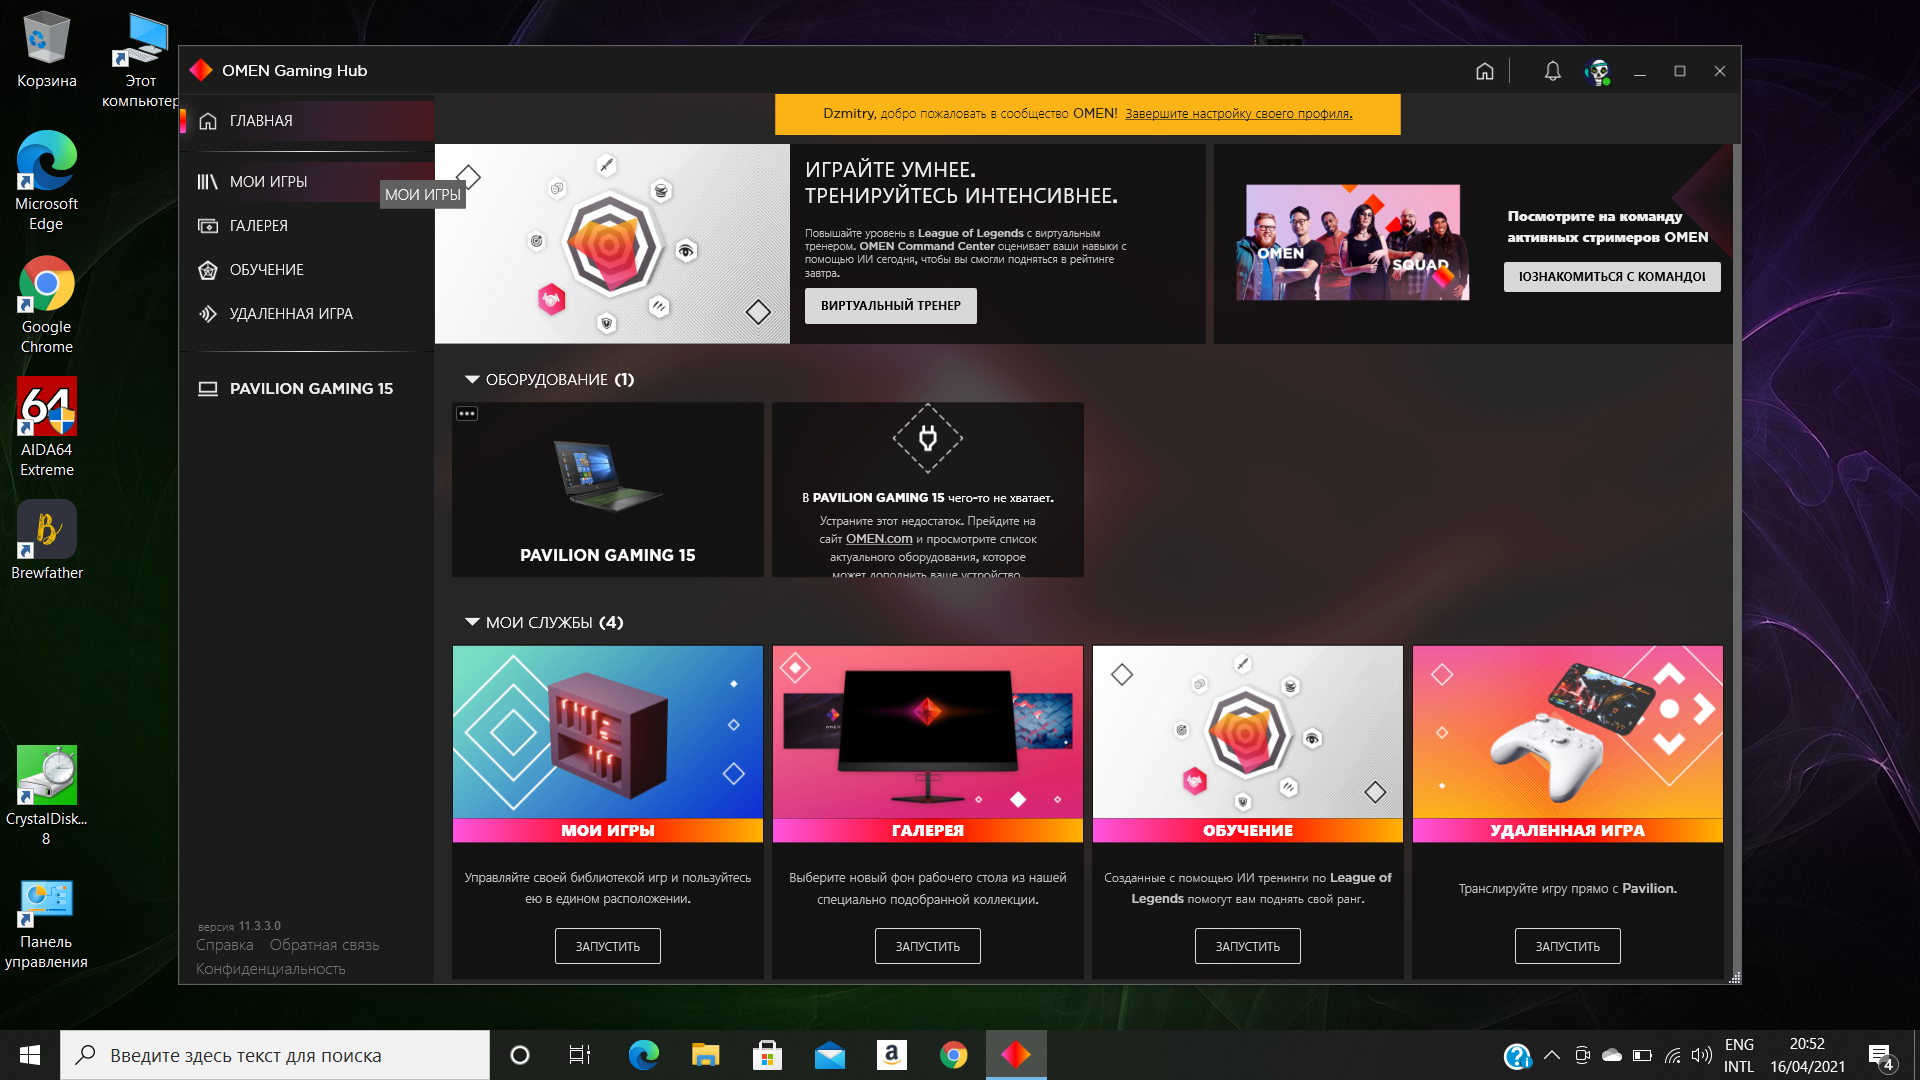Screen dimensions: 1920x1080
Task: Launch ВИРТУАЛЬНЫЙ ТРЕНЕР
Action: (x=890, y=306)
